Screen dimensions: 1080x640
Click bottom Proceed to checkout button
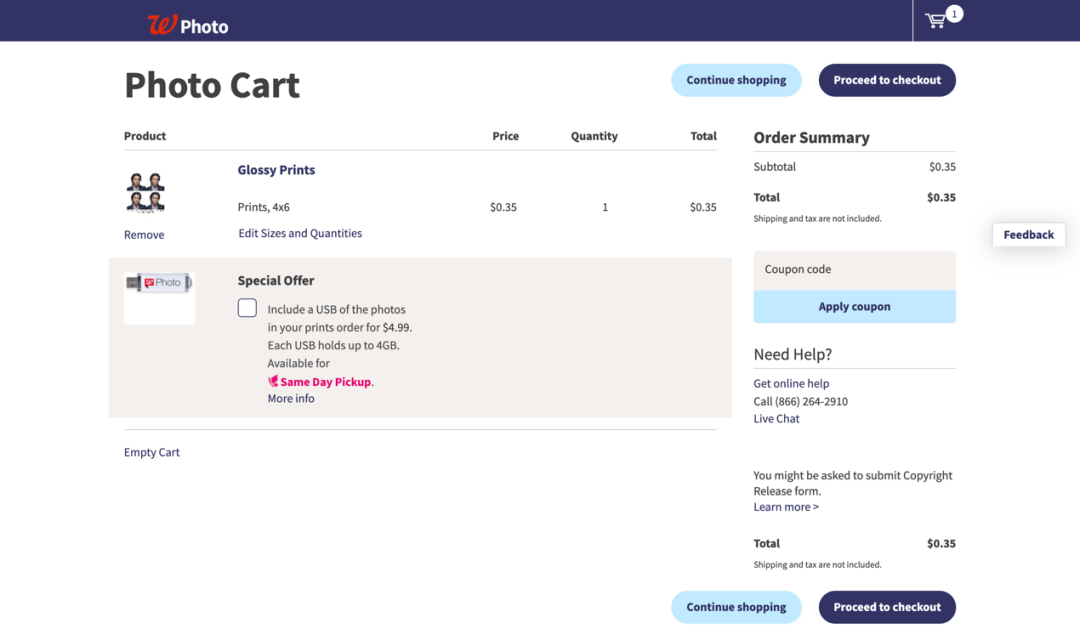tap(887, 607)
